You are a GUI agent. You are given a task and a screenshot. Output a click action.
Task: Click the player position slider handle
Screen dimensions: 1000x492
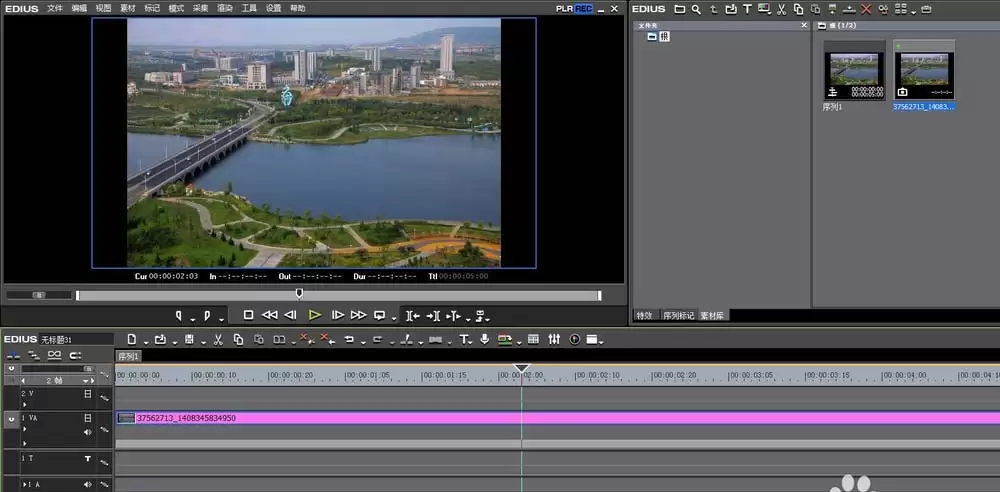pyautogui.click(x=299, y=294)
